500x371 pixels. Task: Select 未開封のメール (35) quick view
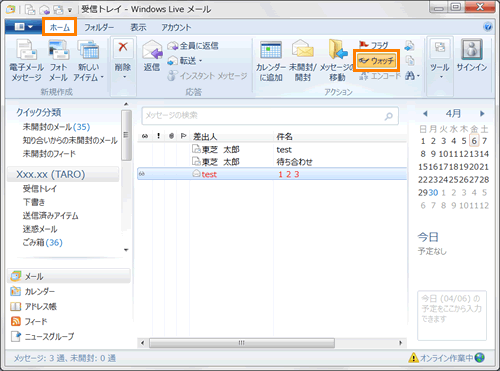56,127
